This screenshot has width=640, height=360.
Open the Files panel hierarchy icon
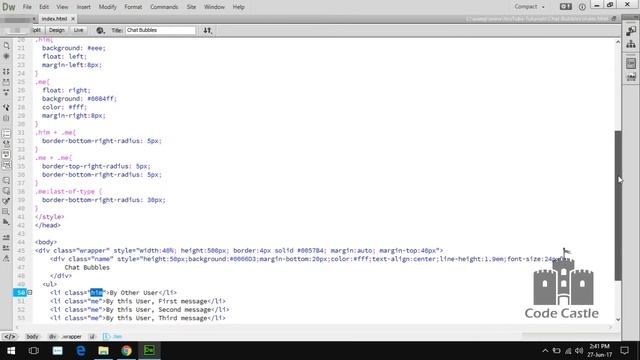pyautogui.click(x=631, y=44)
